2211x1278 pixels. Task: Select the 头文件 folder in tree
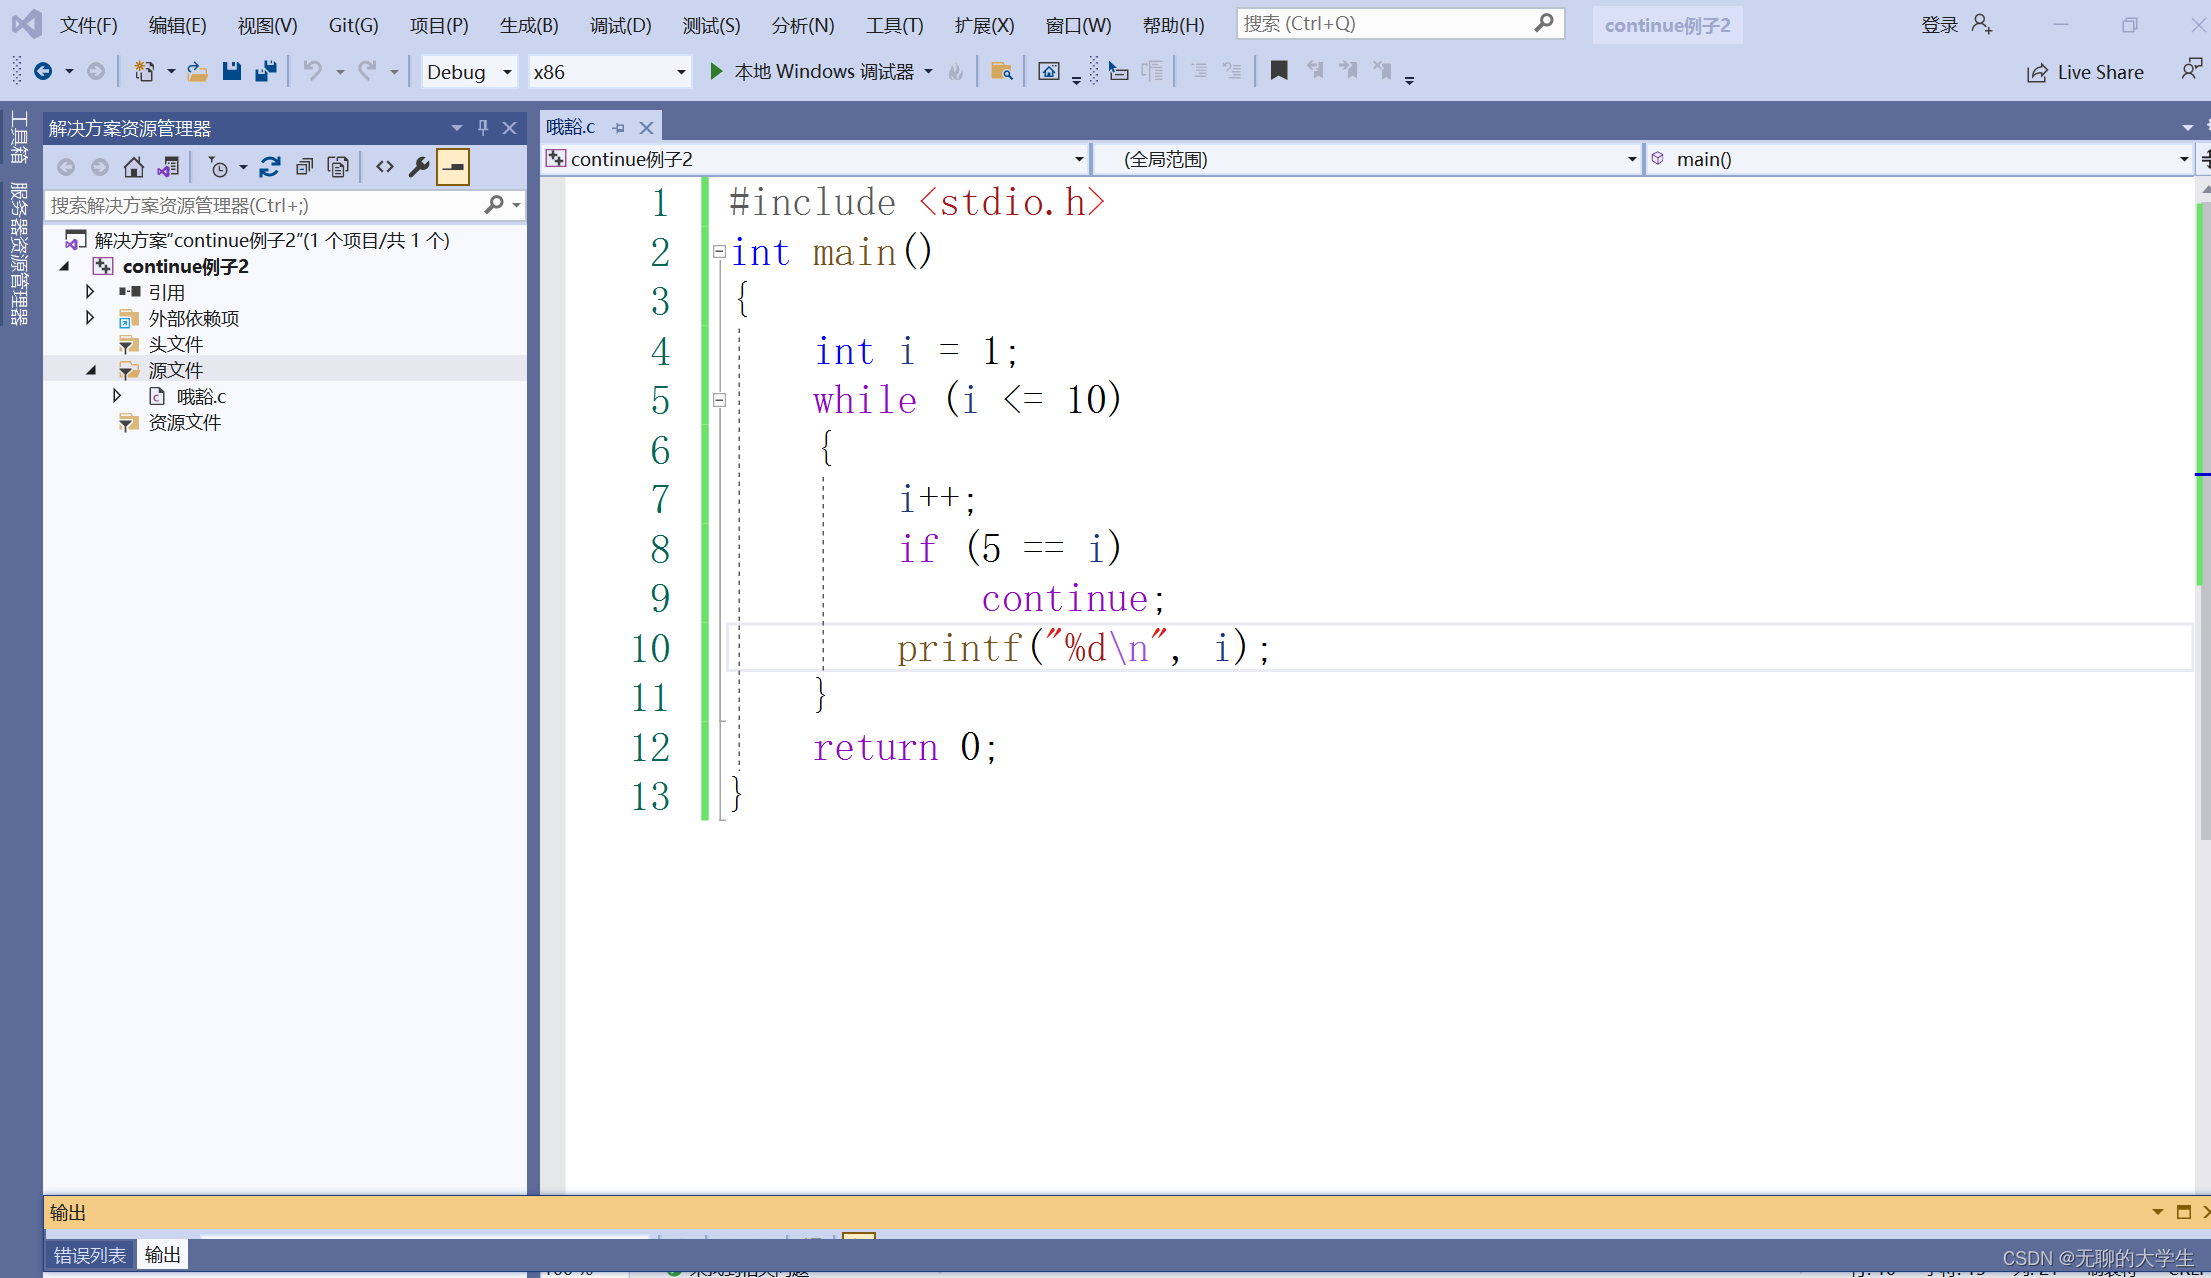point(175,344)
